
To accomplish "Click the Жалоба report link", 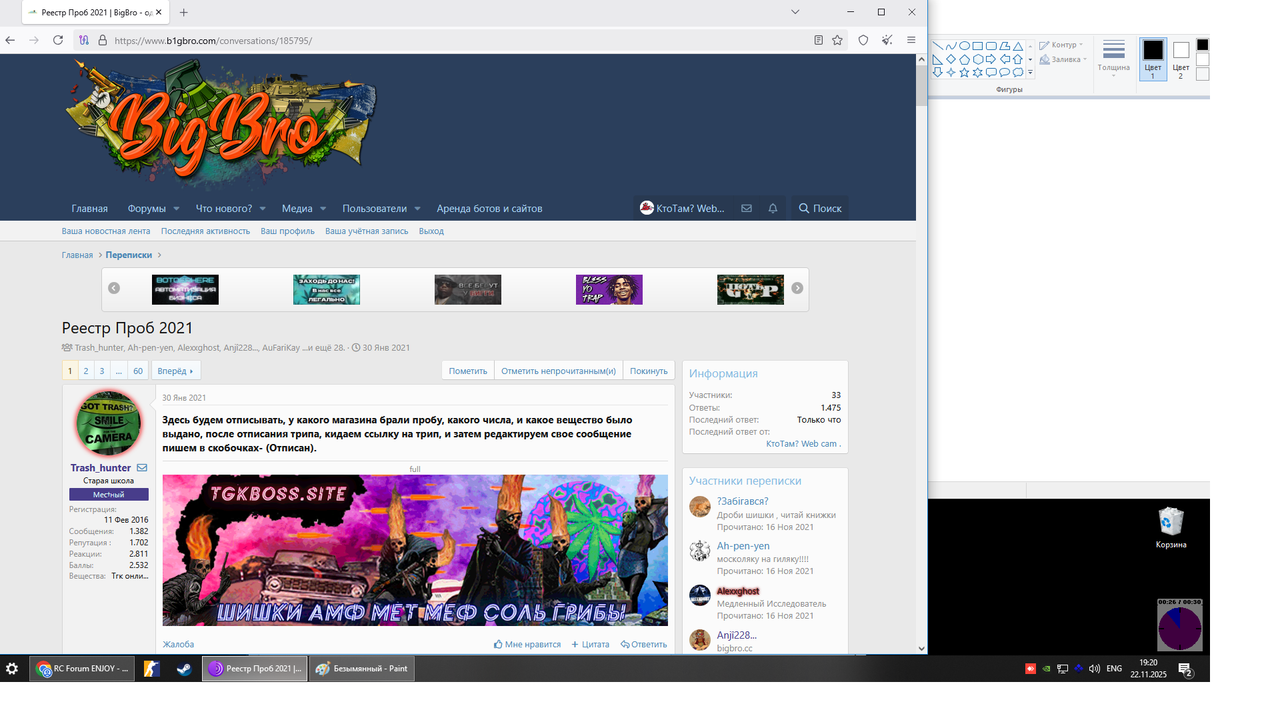I will click(178, 644).
